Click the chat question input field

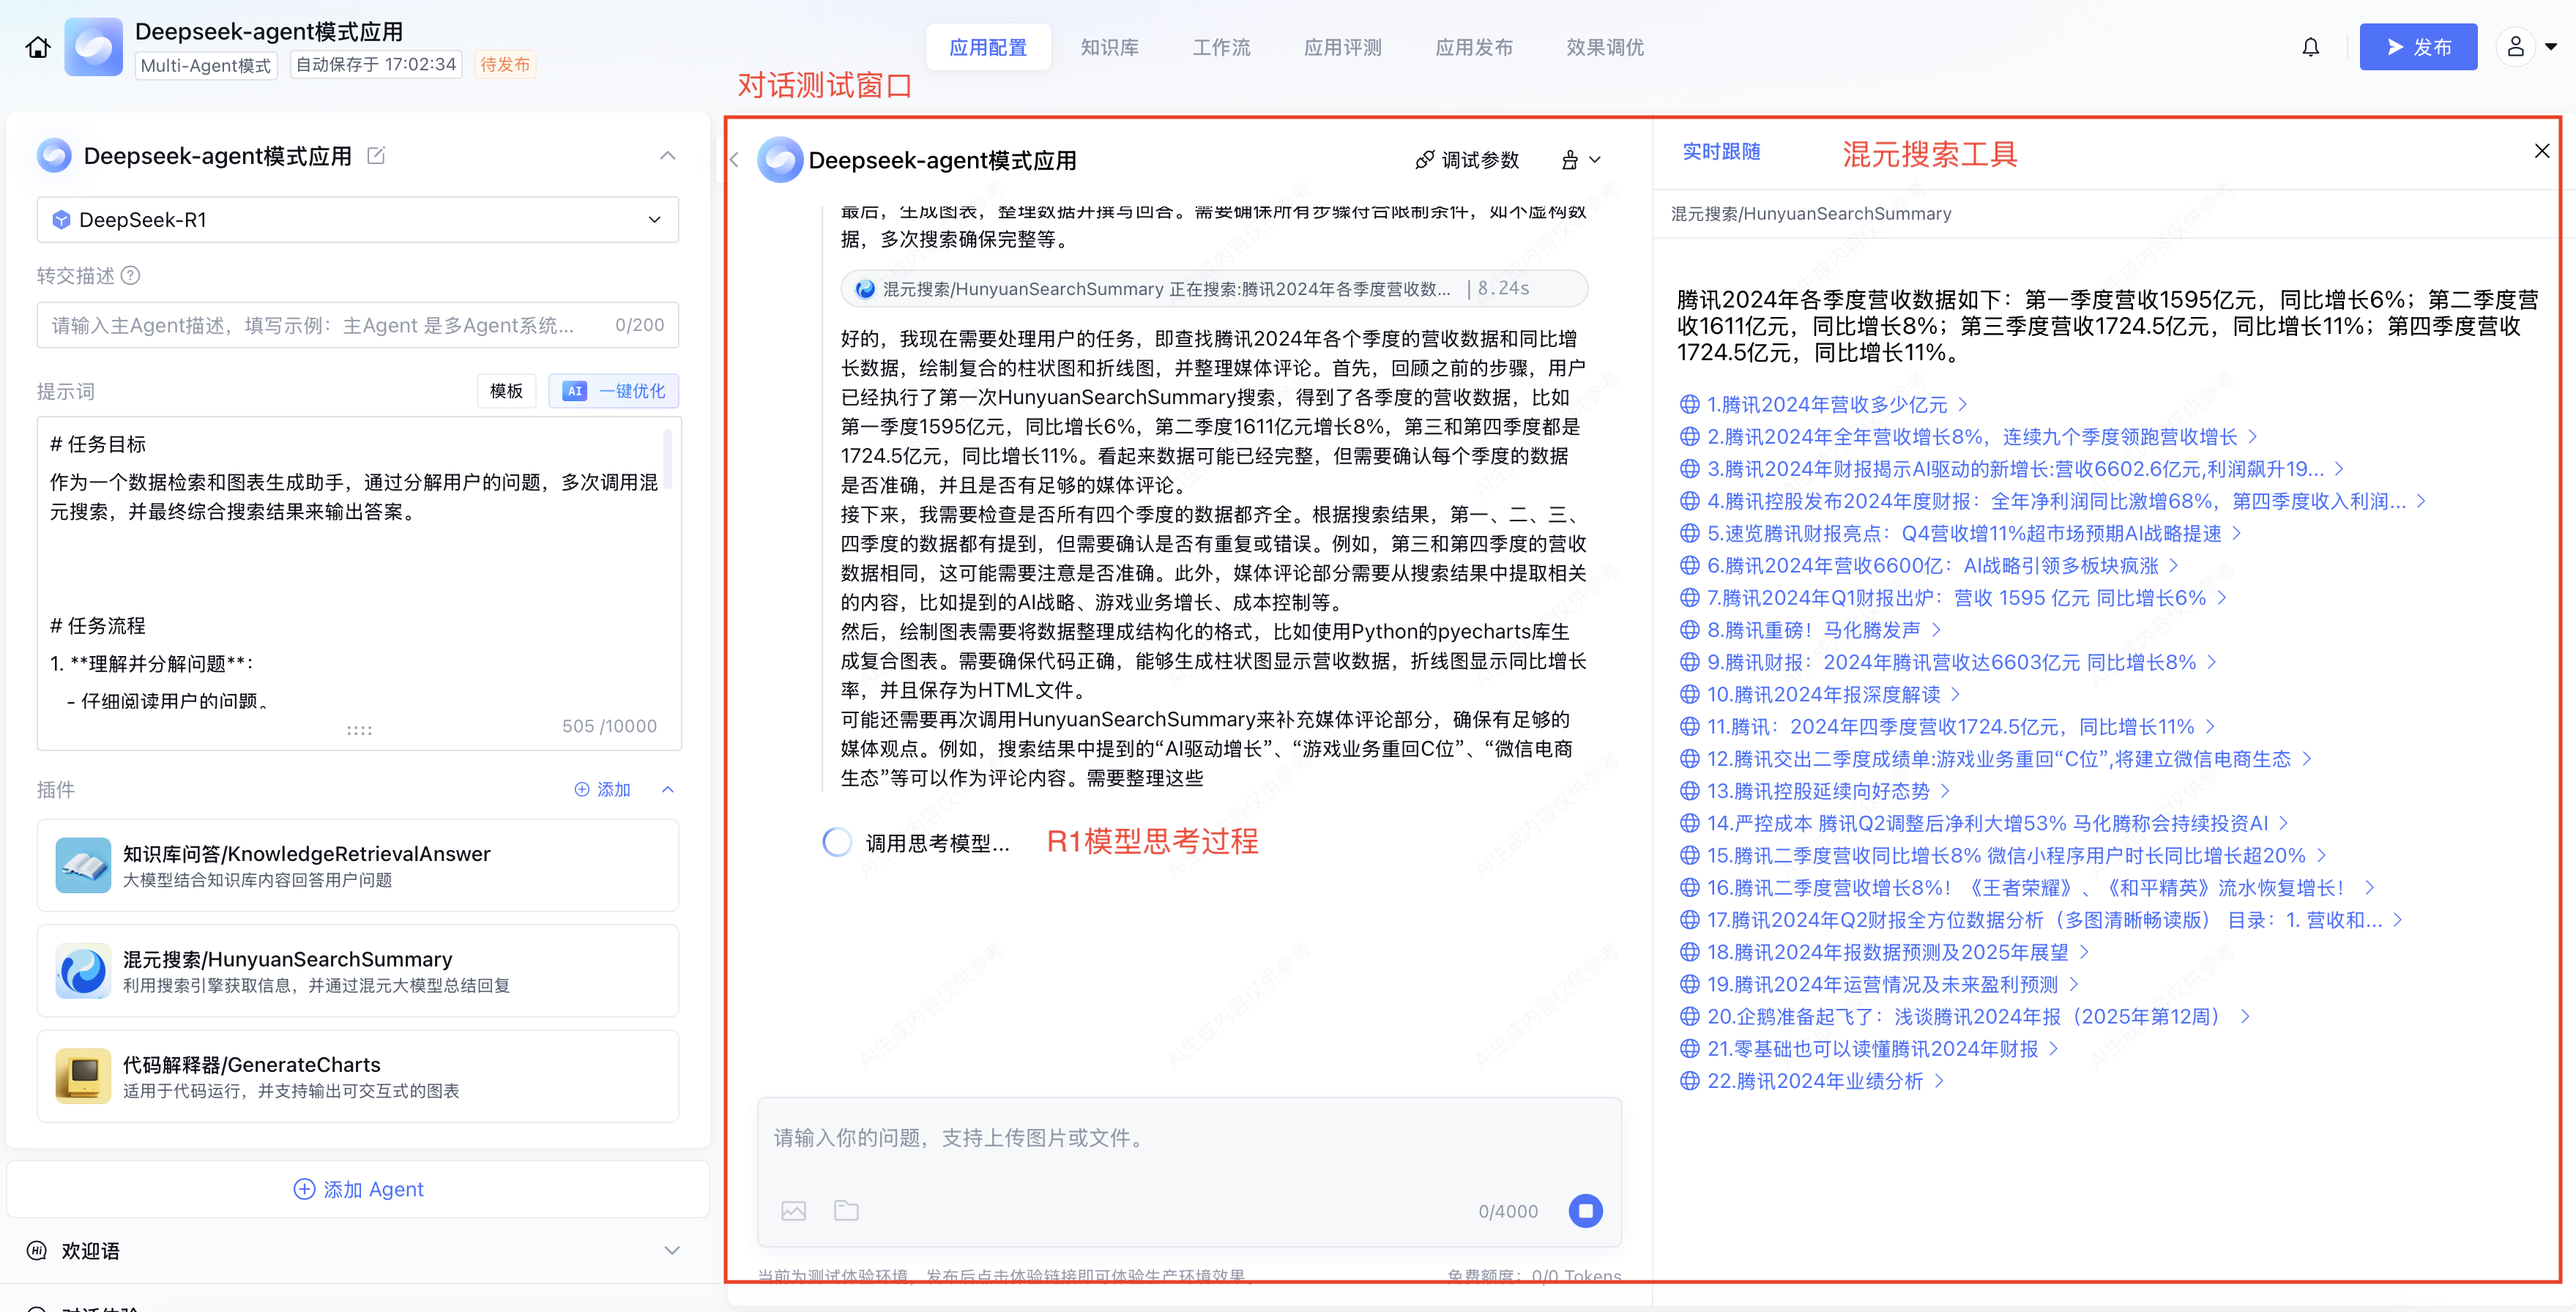pyautogui.click(x=1189, y=1138)
